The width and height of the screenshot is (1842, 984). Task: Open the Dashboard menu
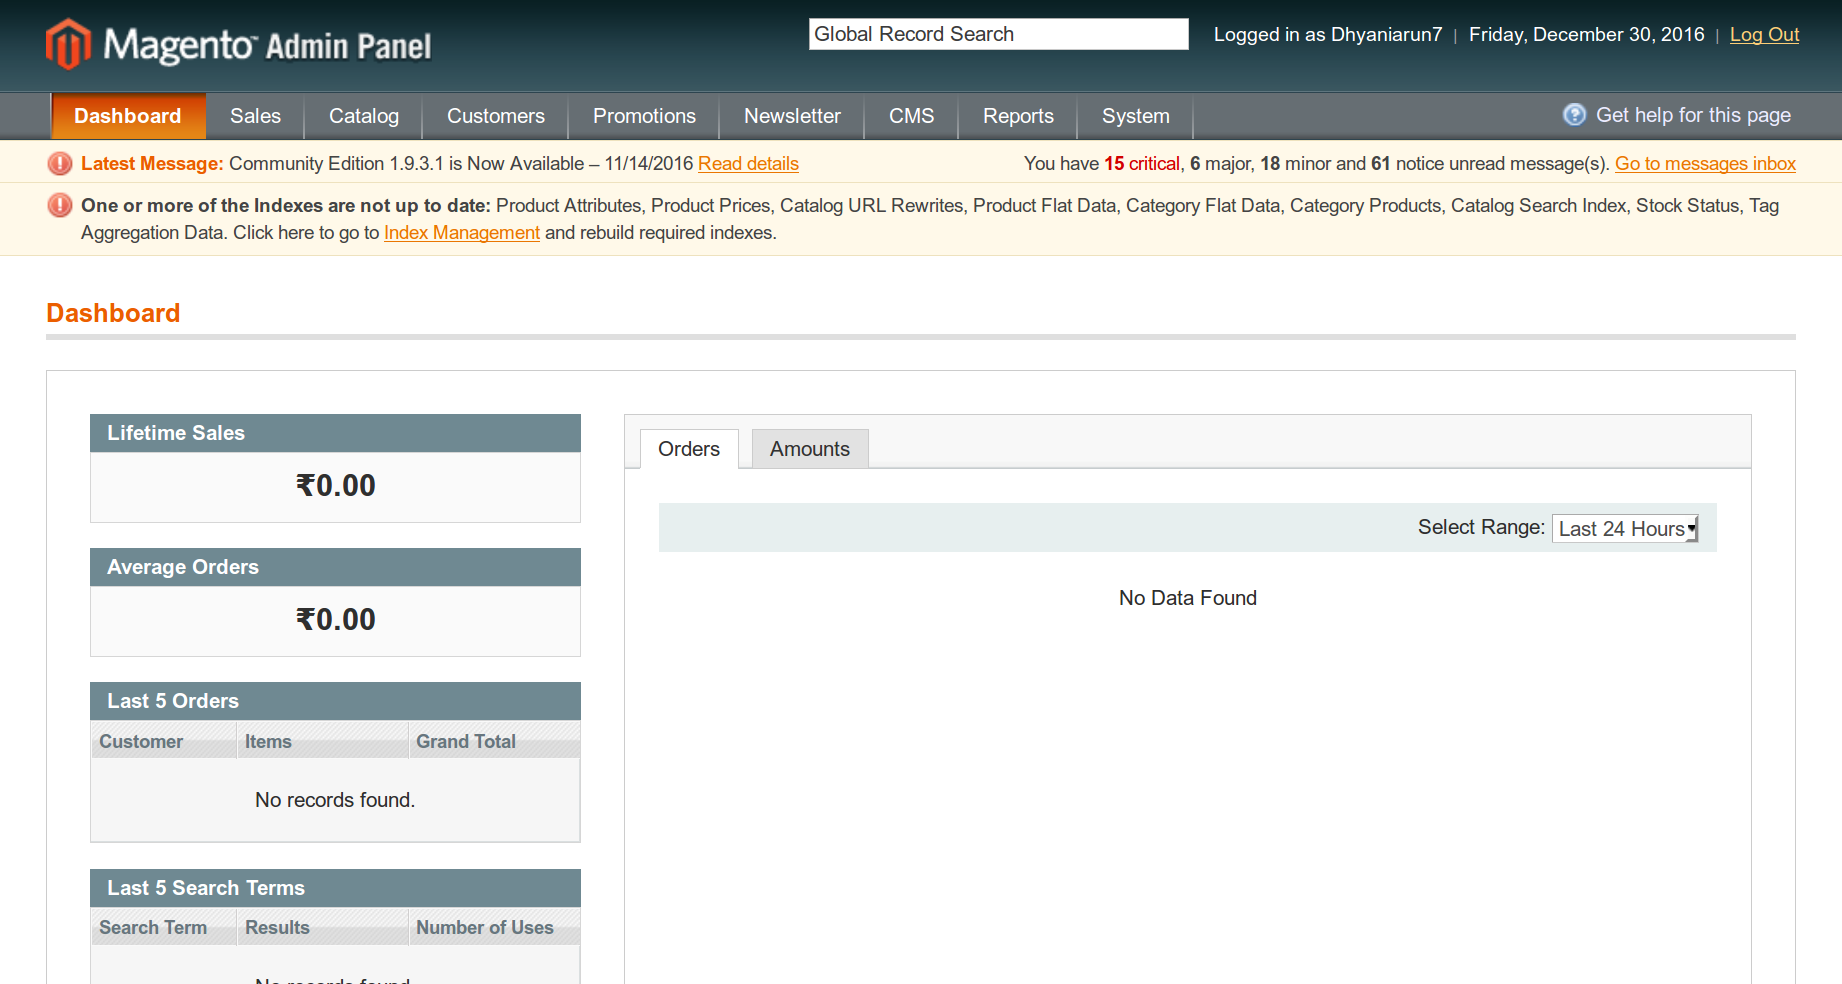click(x=128, y=116)
